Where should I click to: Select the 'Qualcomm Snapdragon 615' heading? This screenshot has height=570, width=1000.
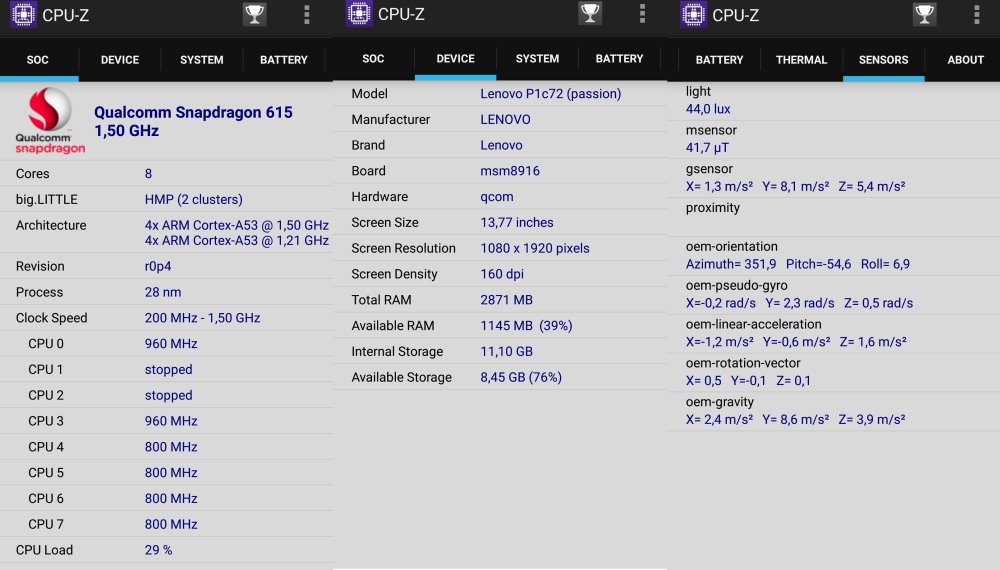(x=193, y=112)
